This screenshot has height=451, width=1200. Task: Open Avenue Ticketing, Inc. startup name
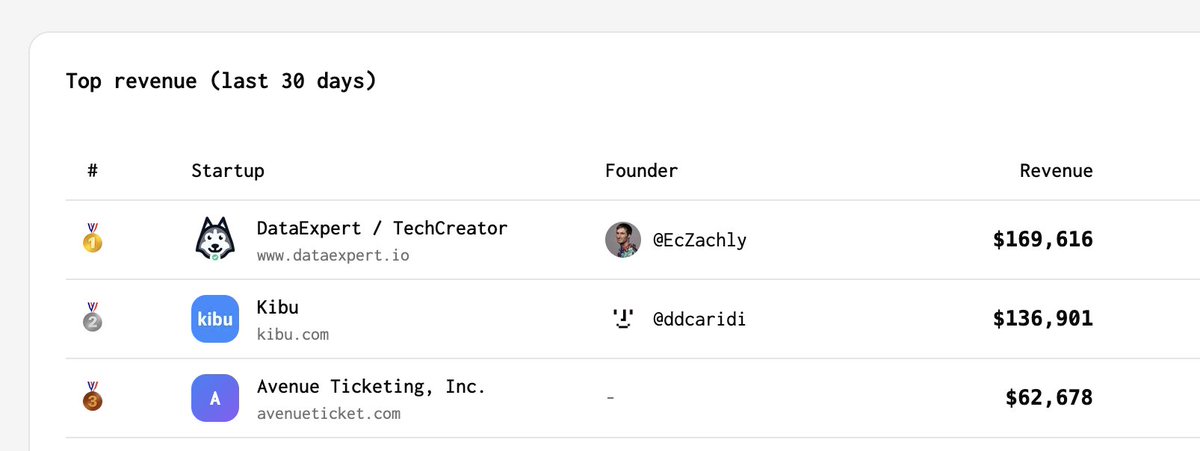pyautogui.click(x=371, y=386)
